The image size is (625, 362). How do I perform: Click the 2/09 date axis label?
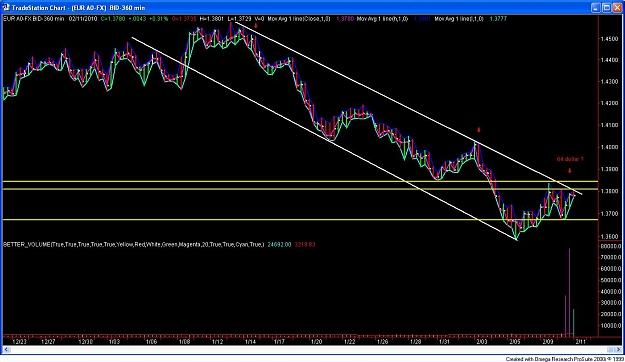[x=548, y=342]
